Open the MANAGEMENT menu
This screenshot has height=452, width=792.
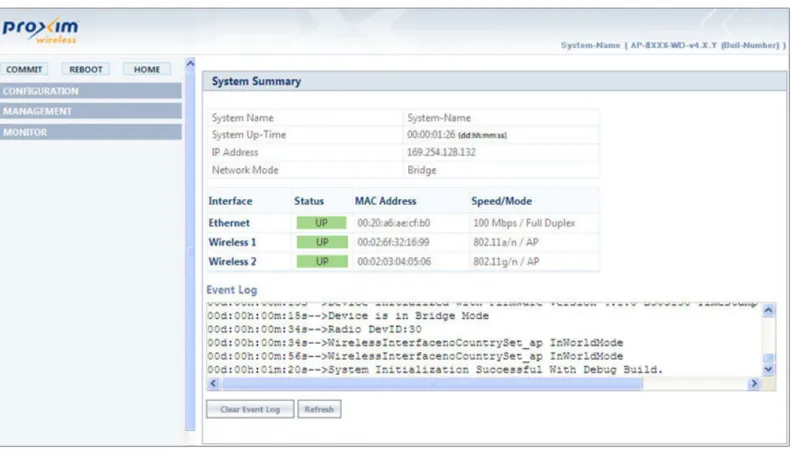click(x=91, y=111)
